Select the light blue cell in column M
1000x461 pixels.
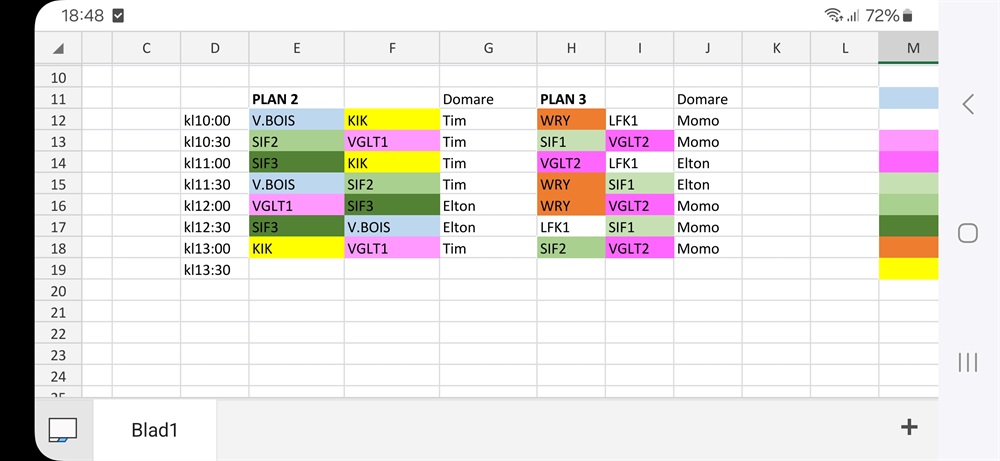(908, 99)
